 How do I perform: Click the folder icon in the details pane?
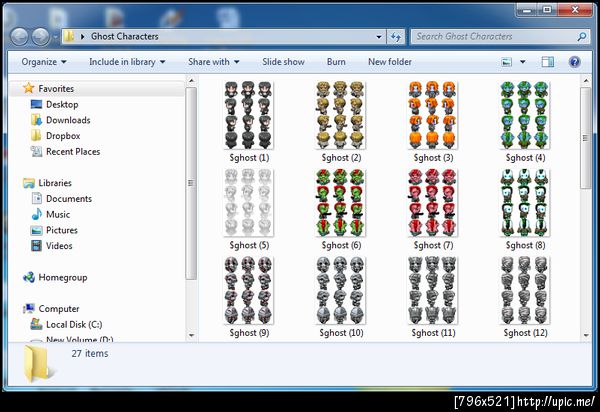37,364
